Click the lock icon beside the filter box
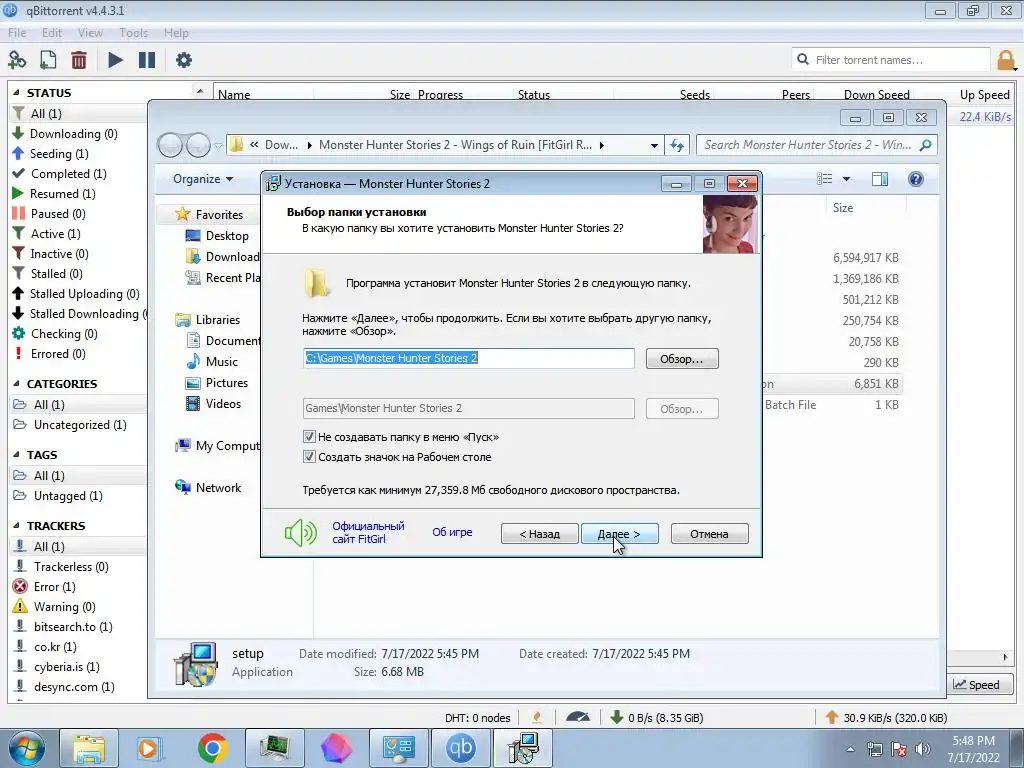Screen dimensions: 1024x768 [x=1006, y=60]
